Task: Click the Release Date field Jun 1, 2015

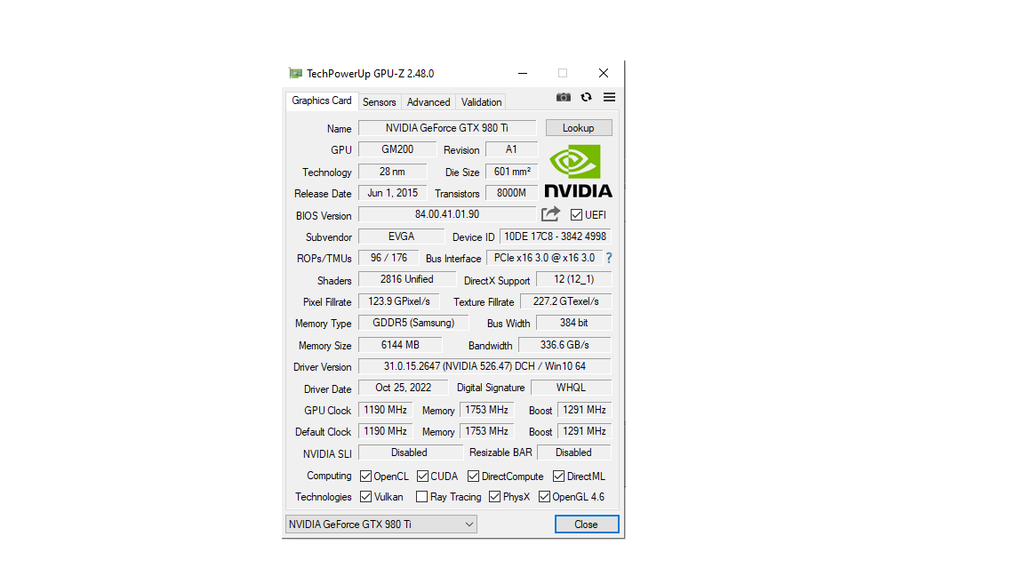Action: (x=392, y=193)
